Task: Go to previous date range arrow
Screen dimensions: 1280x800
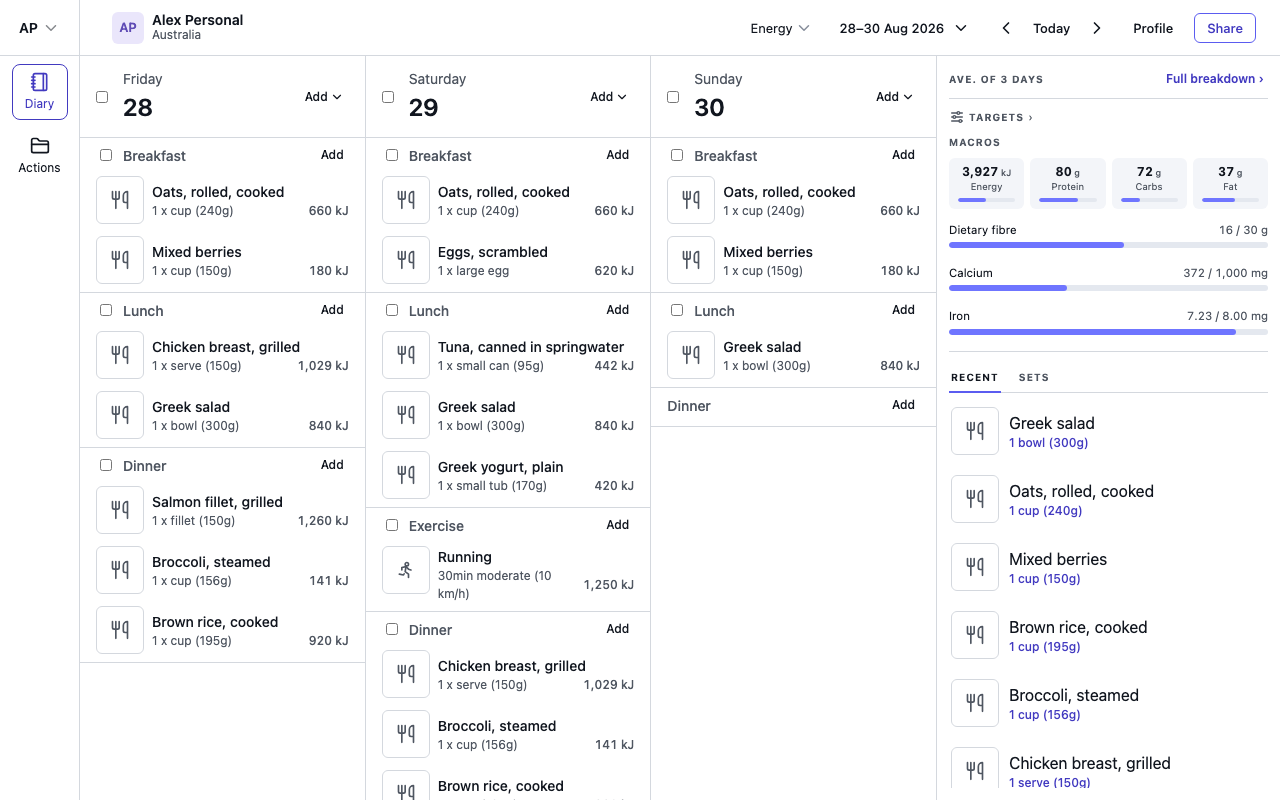Action: click(1006, 28)
